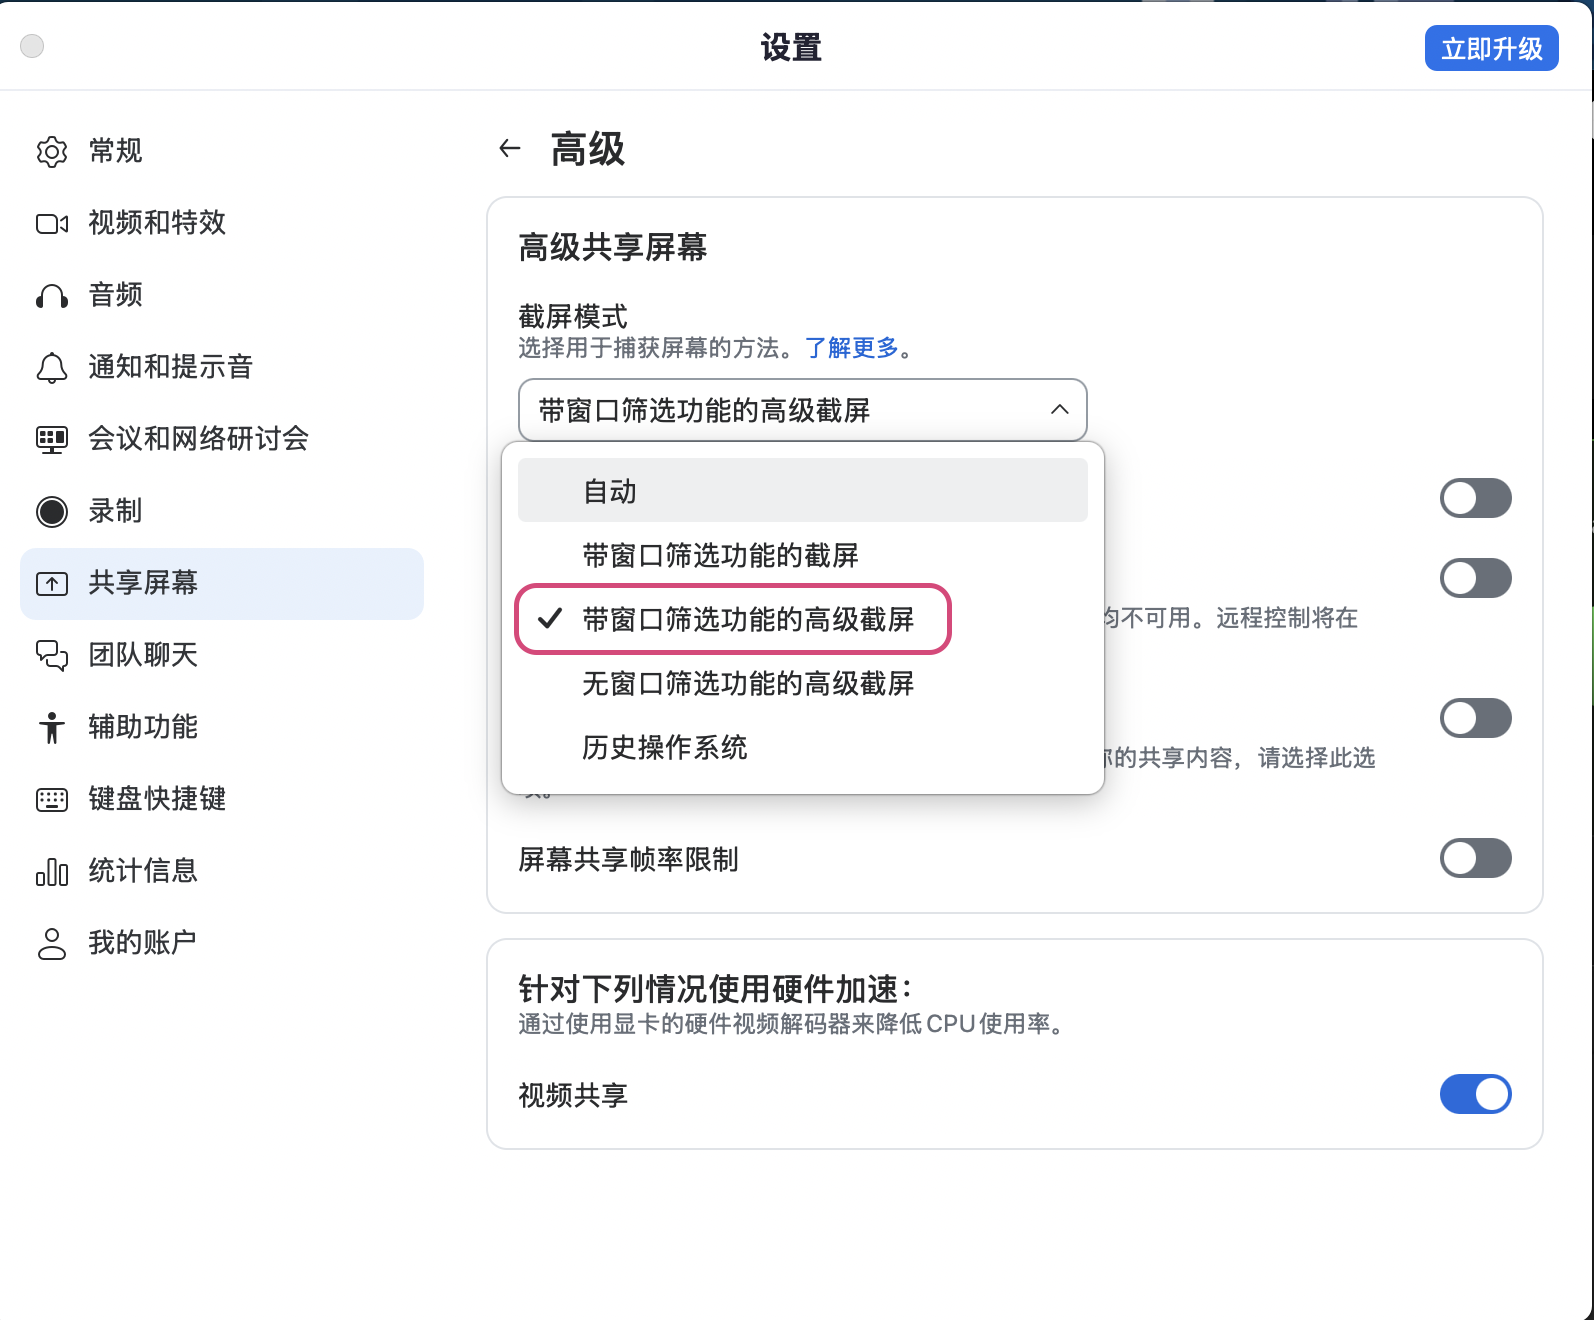This screenshot has width=1594, height=1320.
Task: Click the record circle icon for 录制
Action: pos(52,511)
